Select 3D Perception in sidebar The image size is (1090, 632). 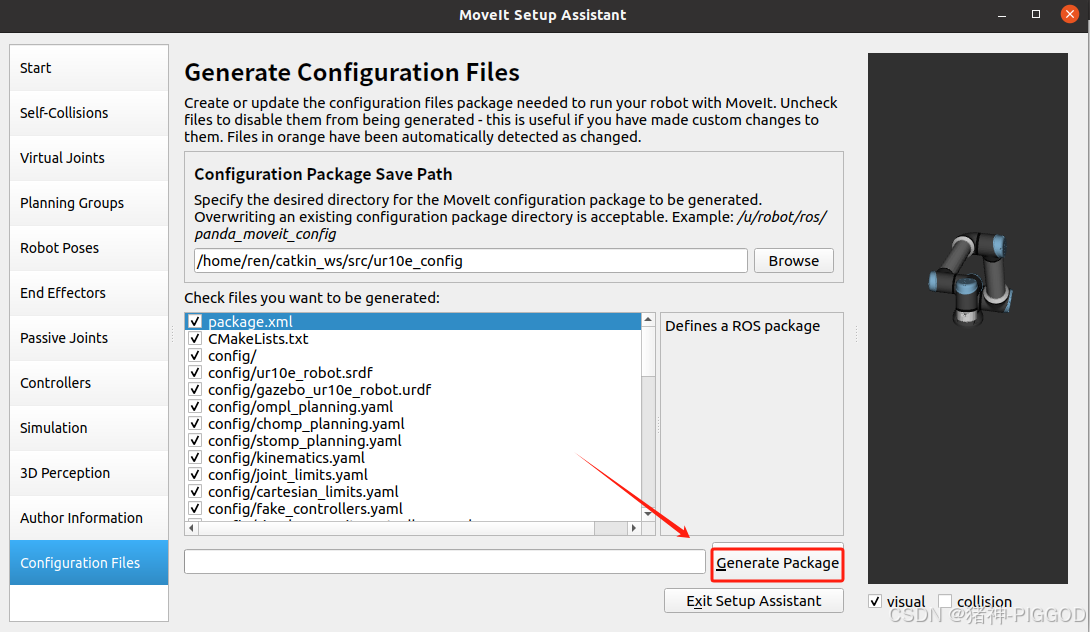point(89,473)
